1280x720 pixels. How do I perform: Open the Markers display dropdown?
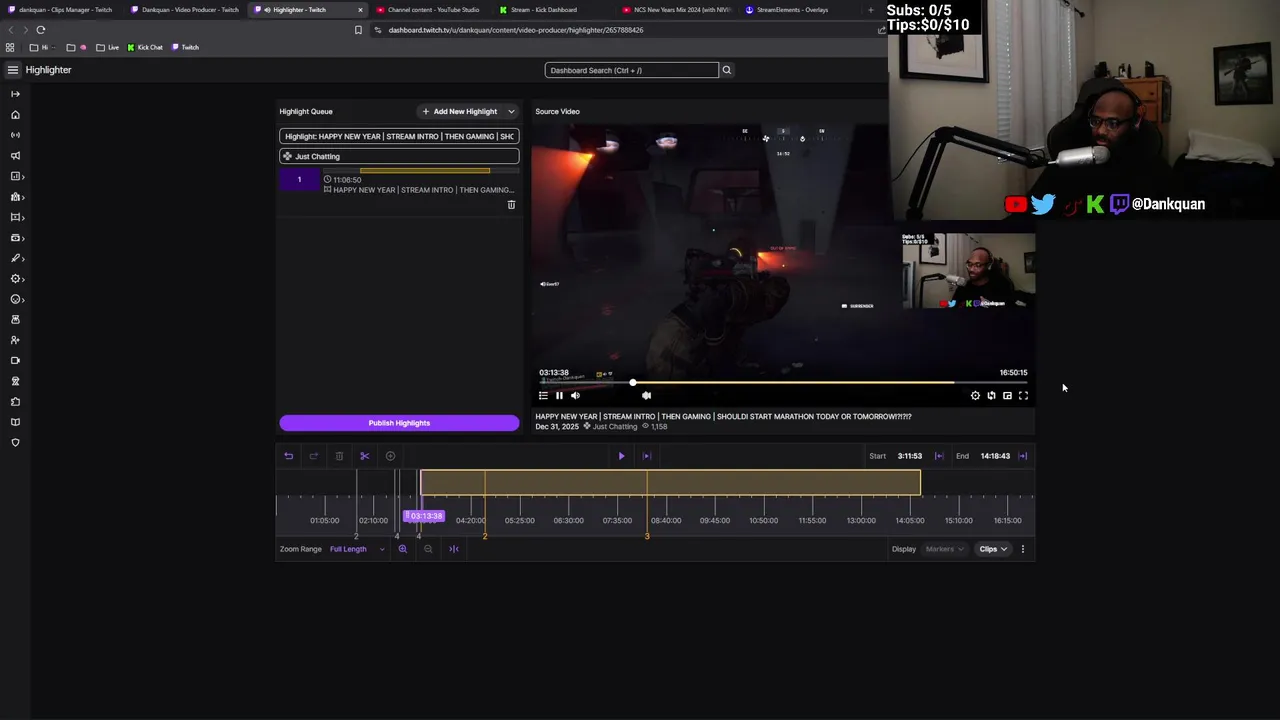tap(944, 549)
